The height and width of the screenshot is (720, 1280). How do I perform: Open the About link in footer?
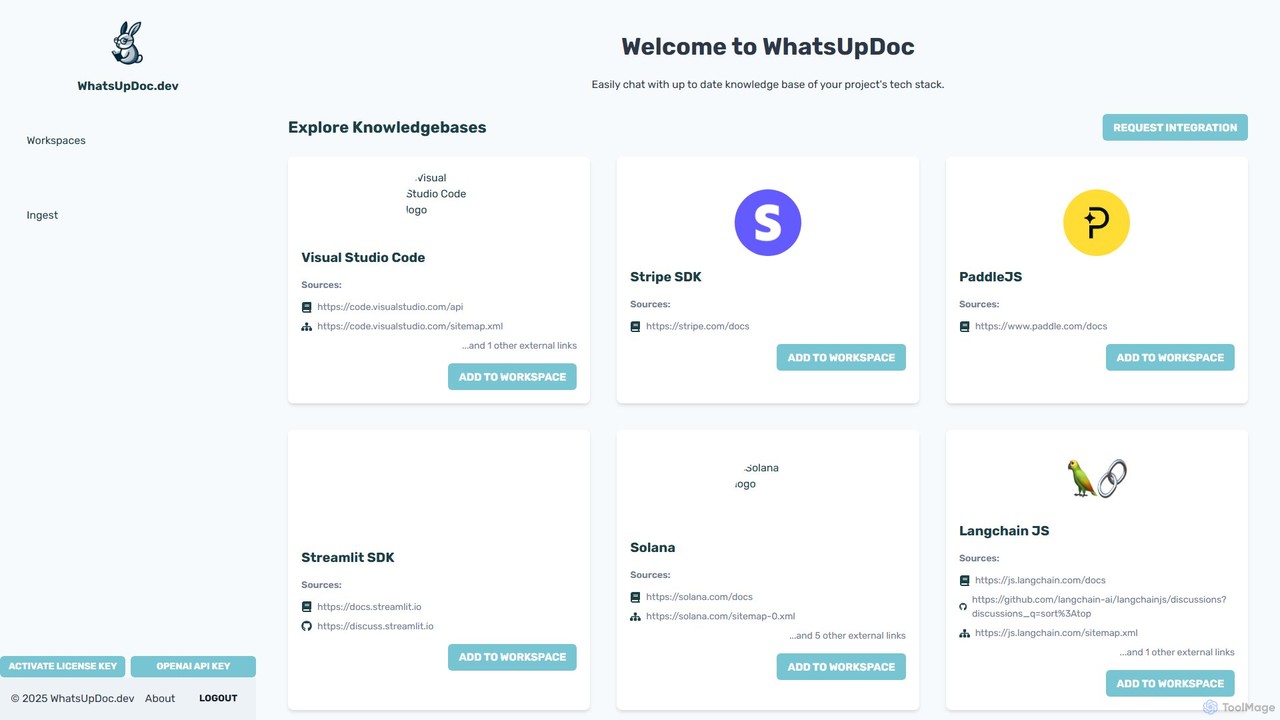coord(160,699)
